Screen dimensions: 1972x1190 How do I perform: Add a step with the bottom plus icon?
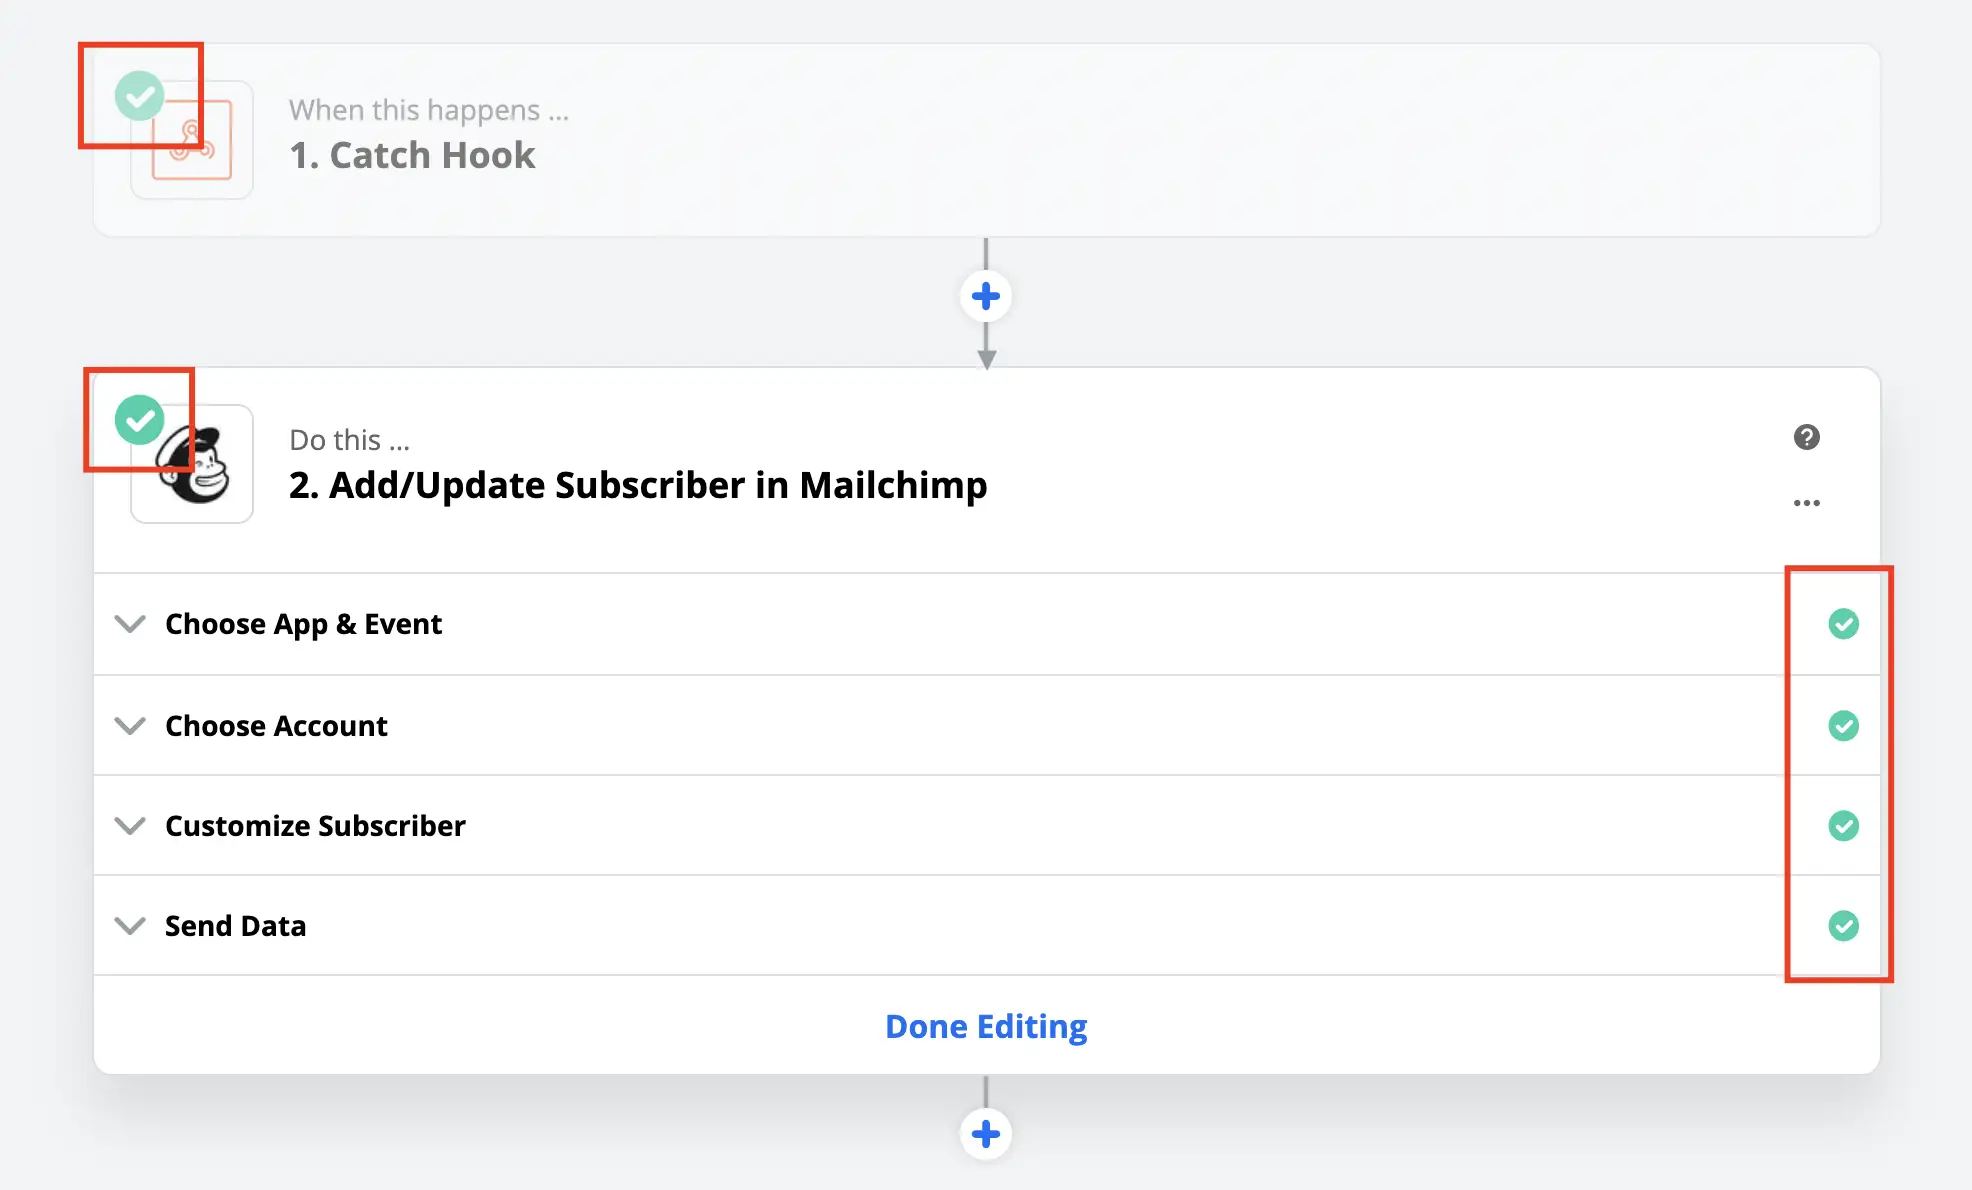[x=985, y=1134]
